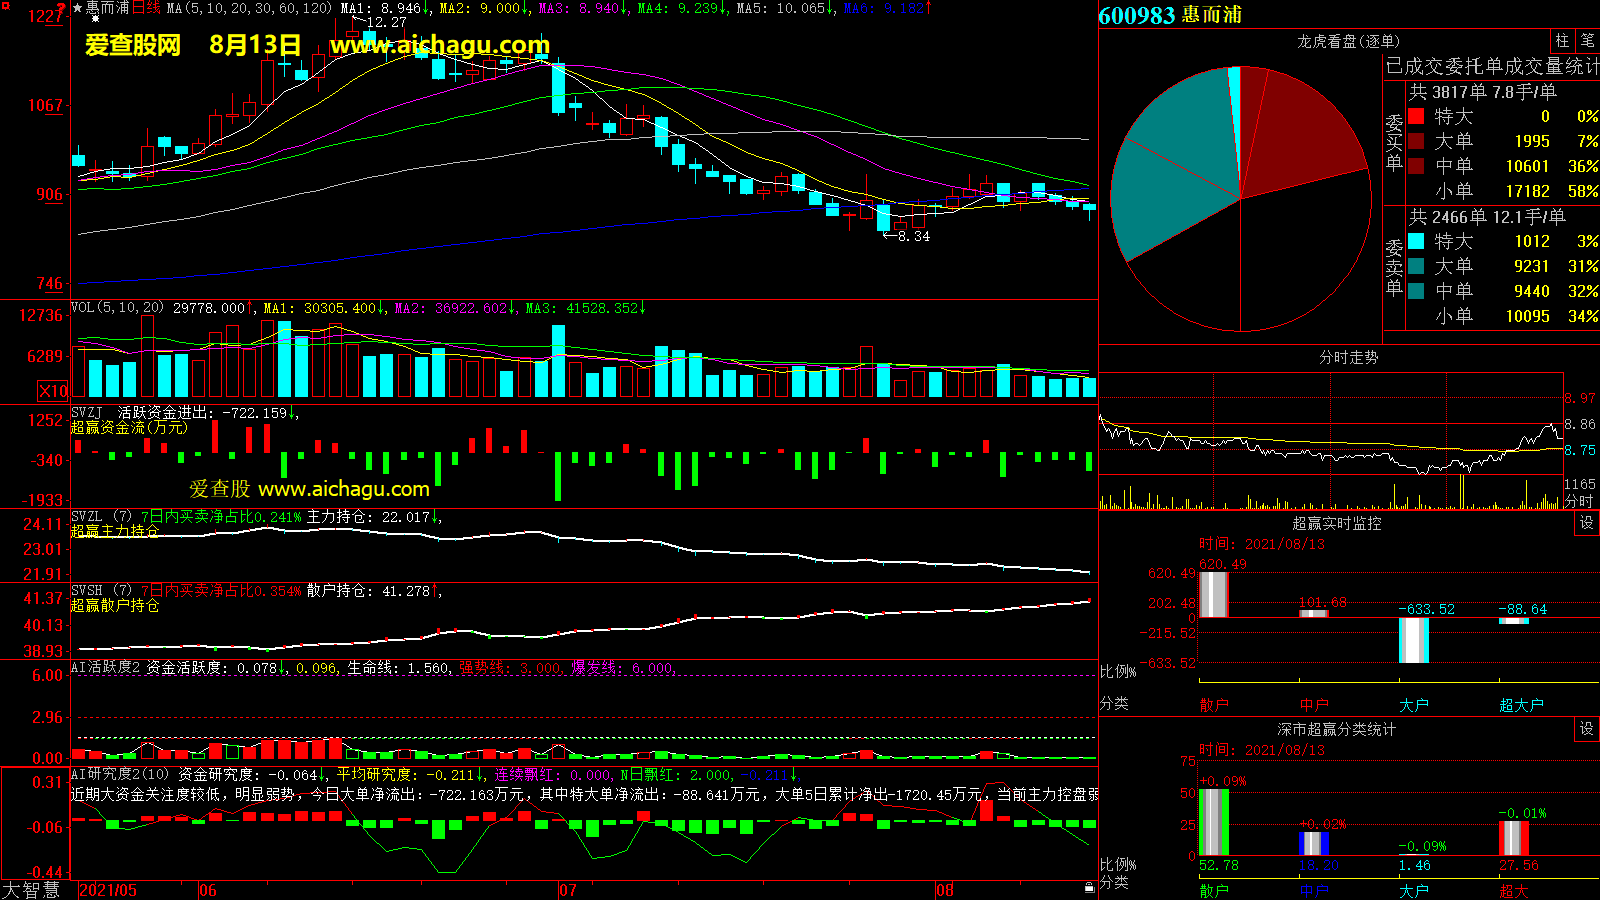
Task: Click the star icon before 惠而浦 stock name
Action: tap(78, 8)
